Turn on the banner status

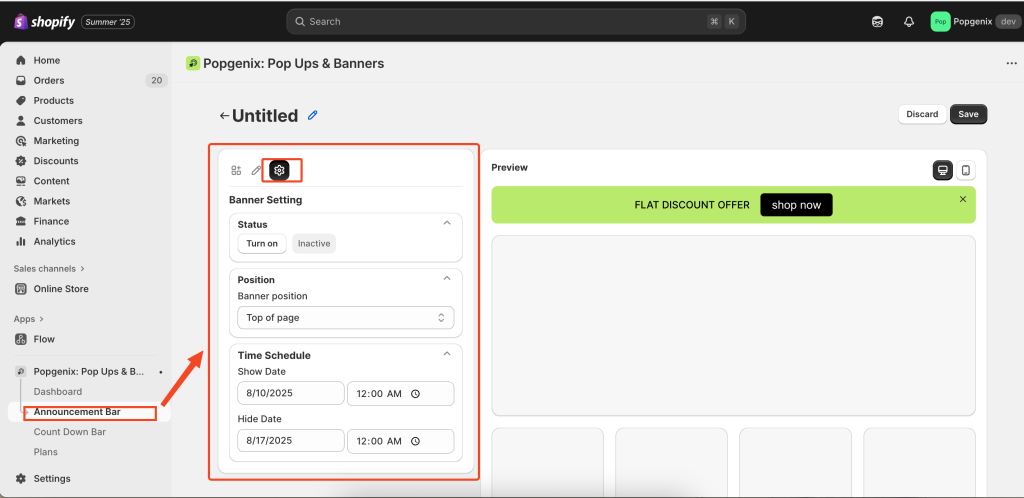(x=262, y=243)
